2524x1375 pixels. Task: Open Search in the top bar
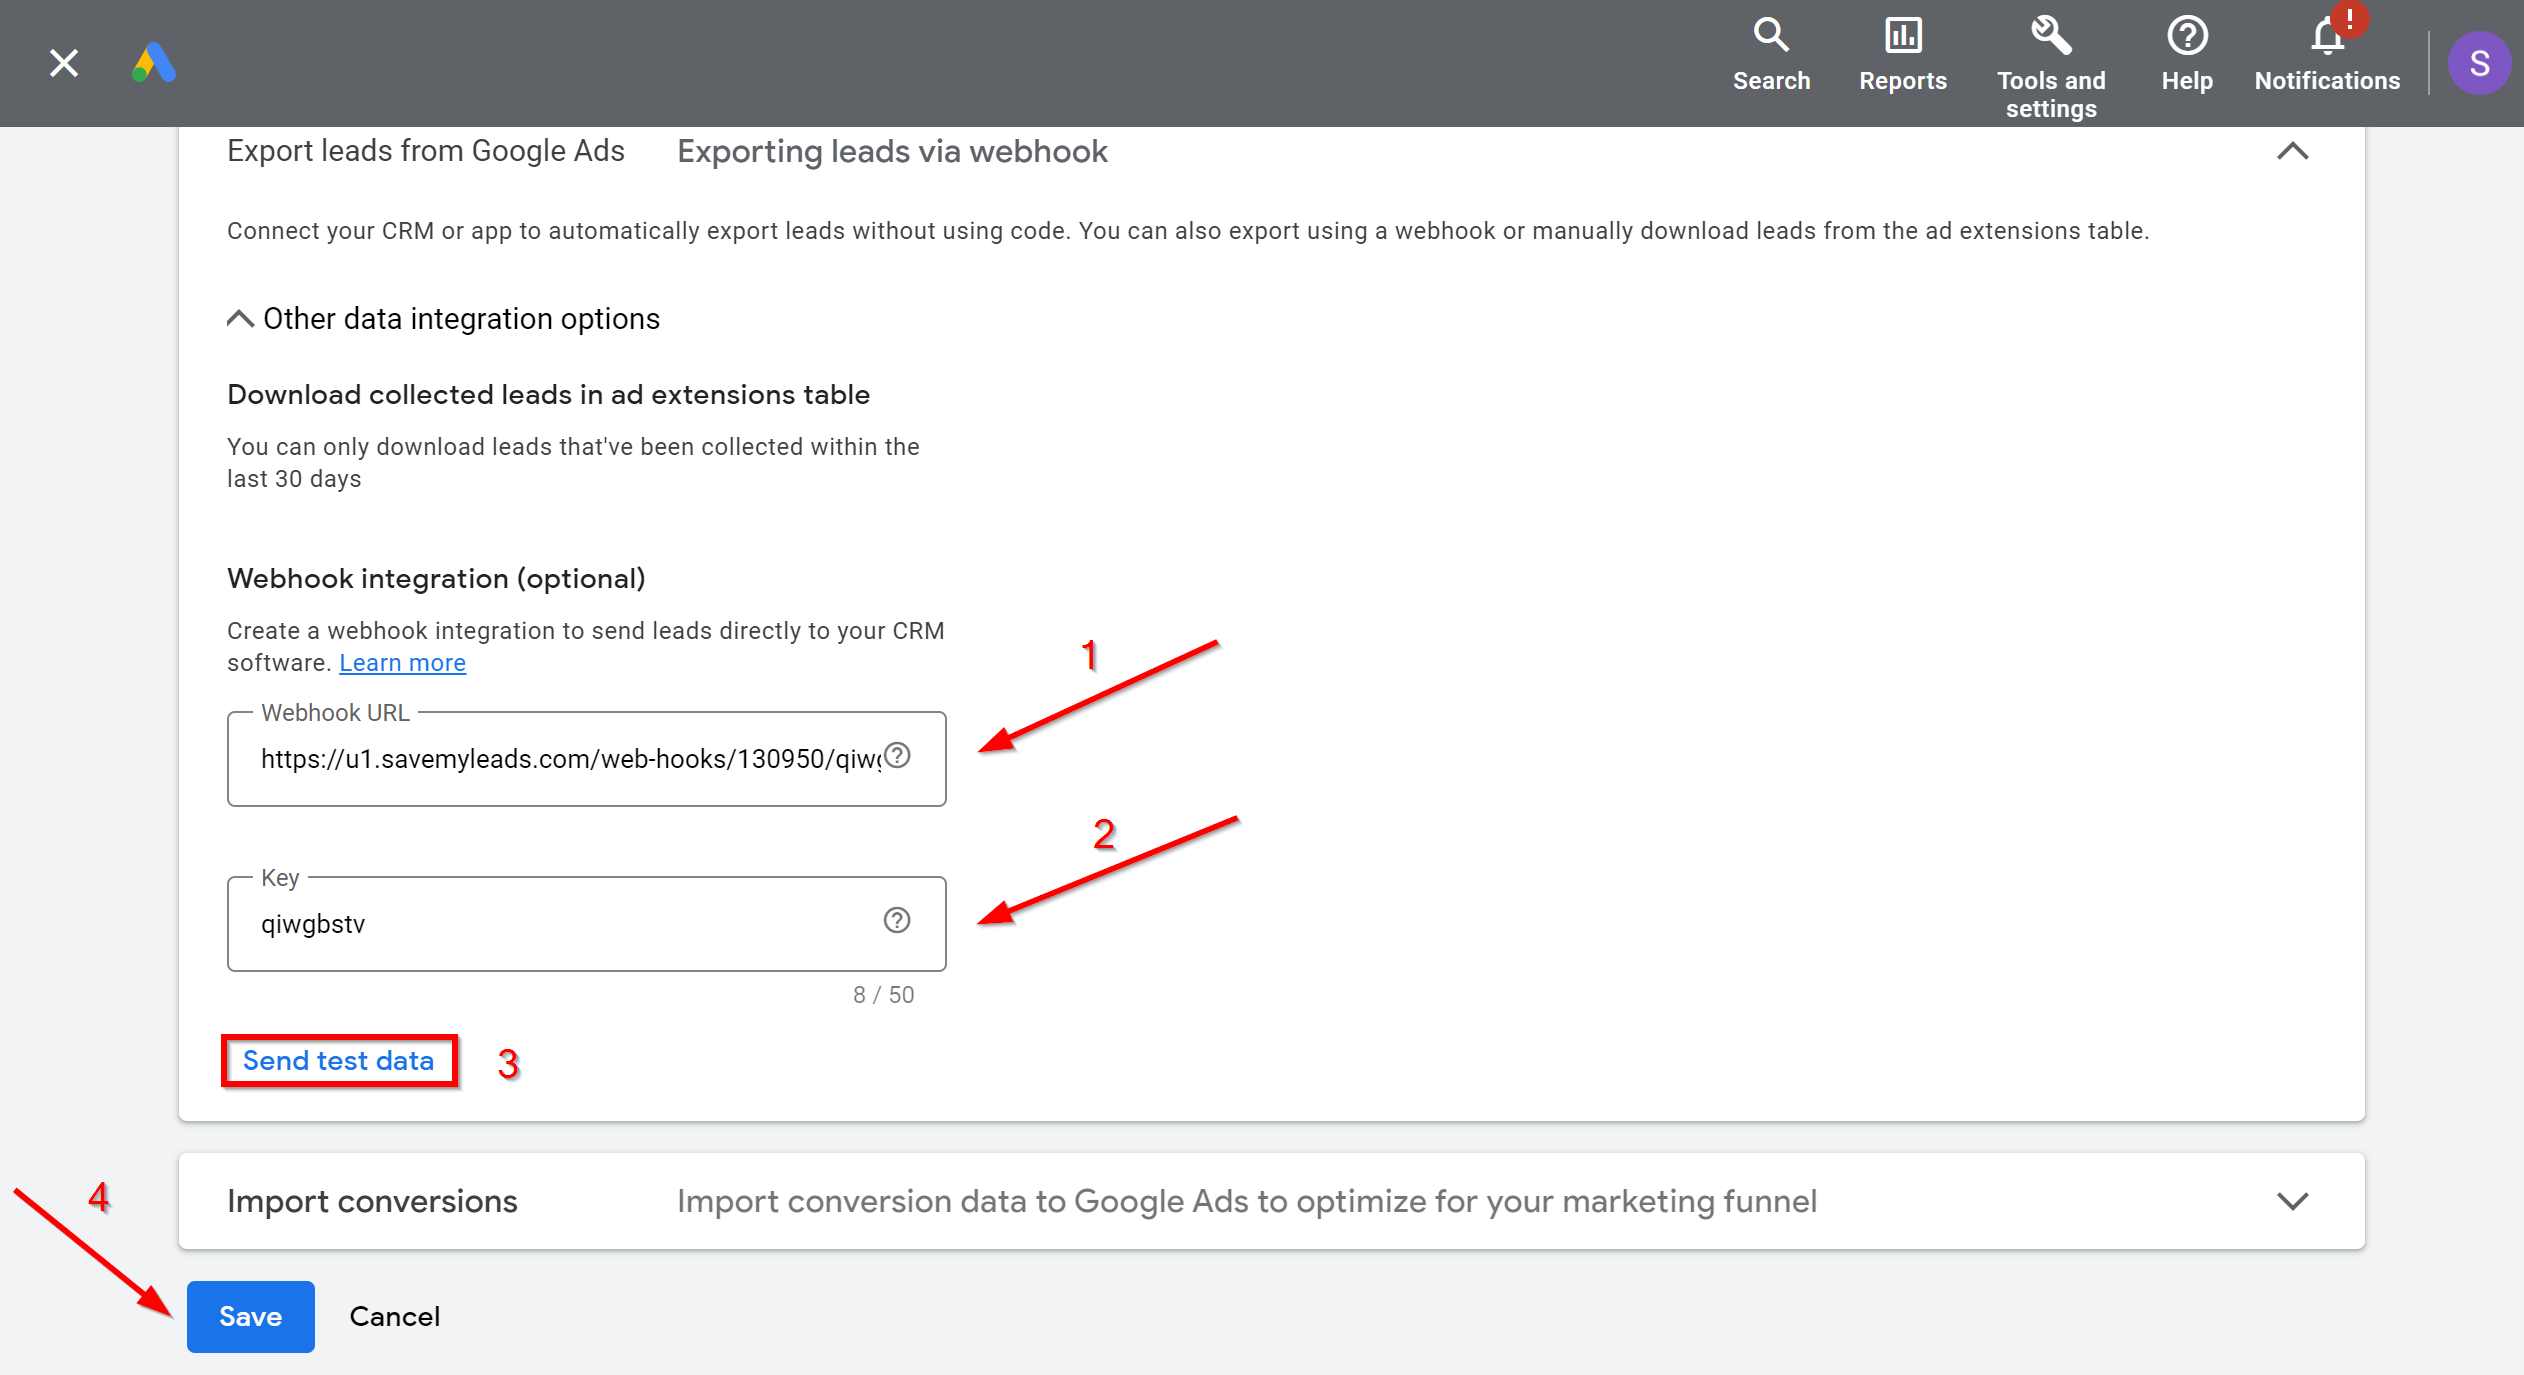pos(1771,55)
